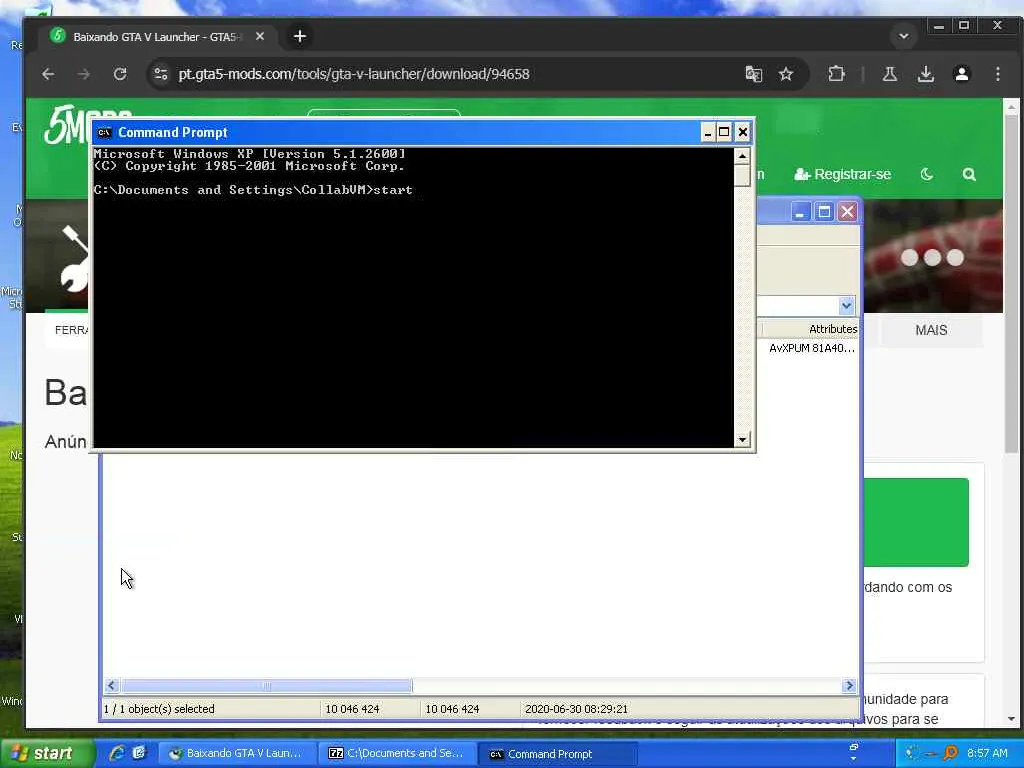
Task: Click the 8:57 AM taskbar clock
Action: pos(987,753)
